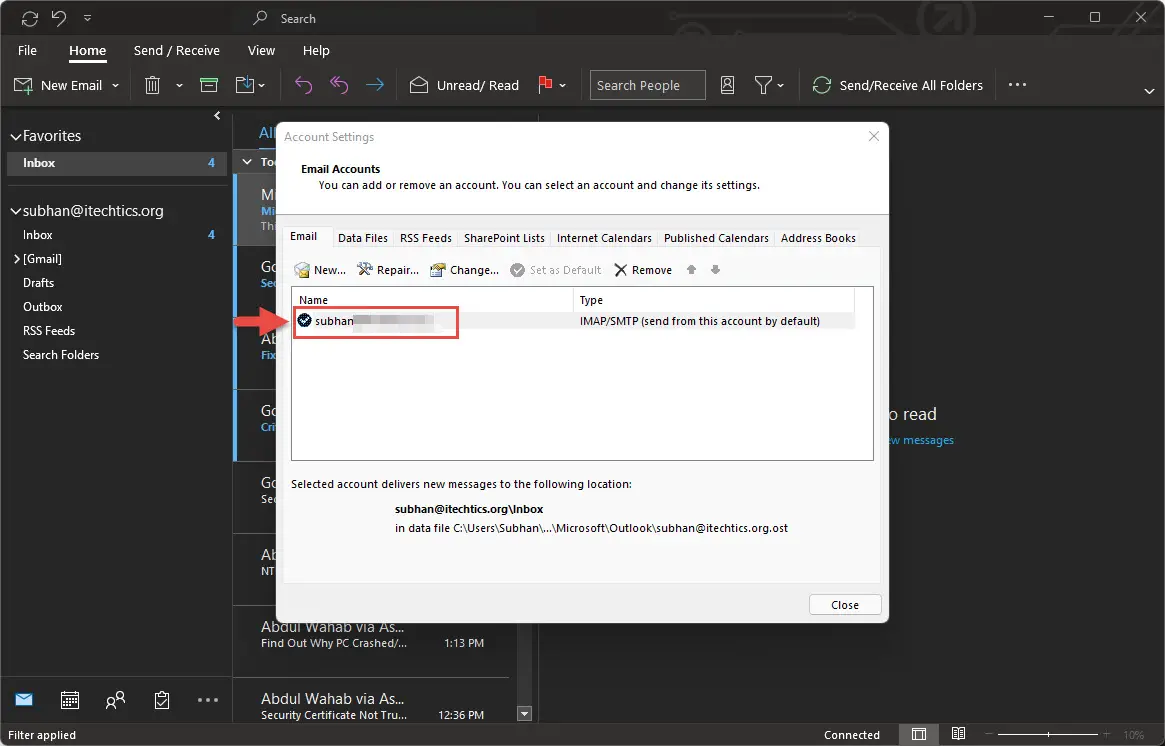Open the Help ribbon tab

tap(316, 51)
